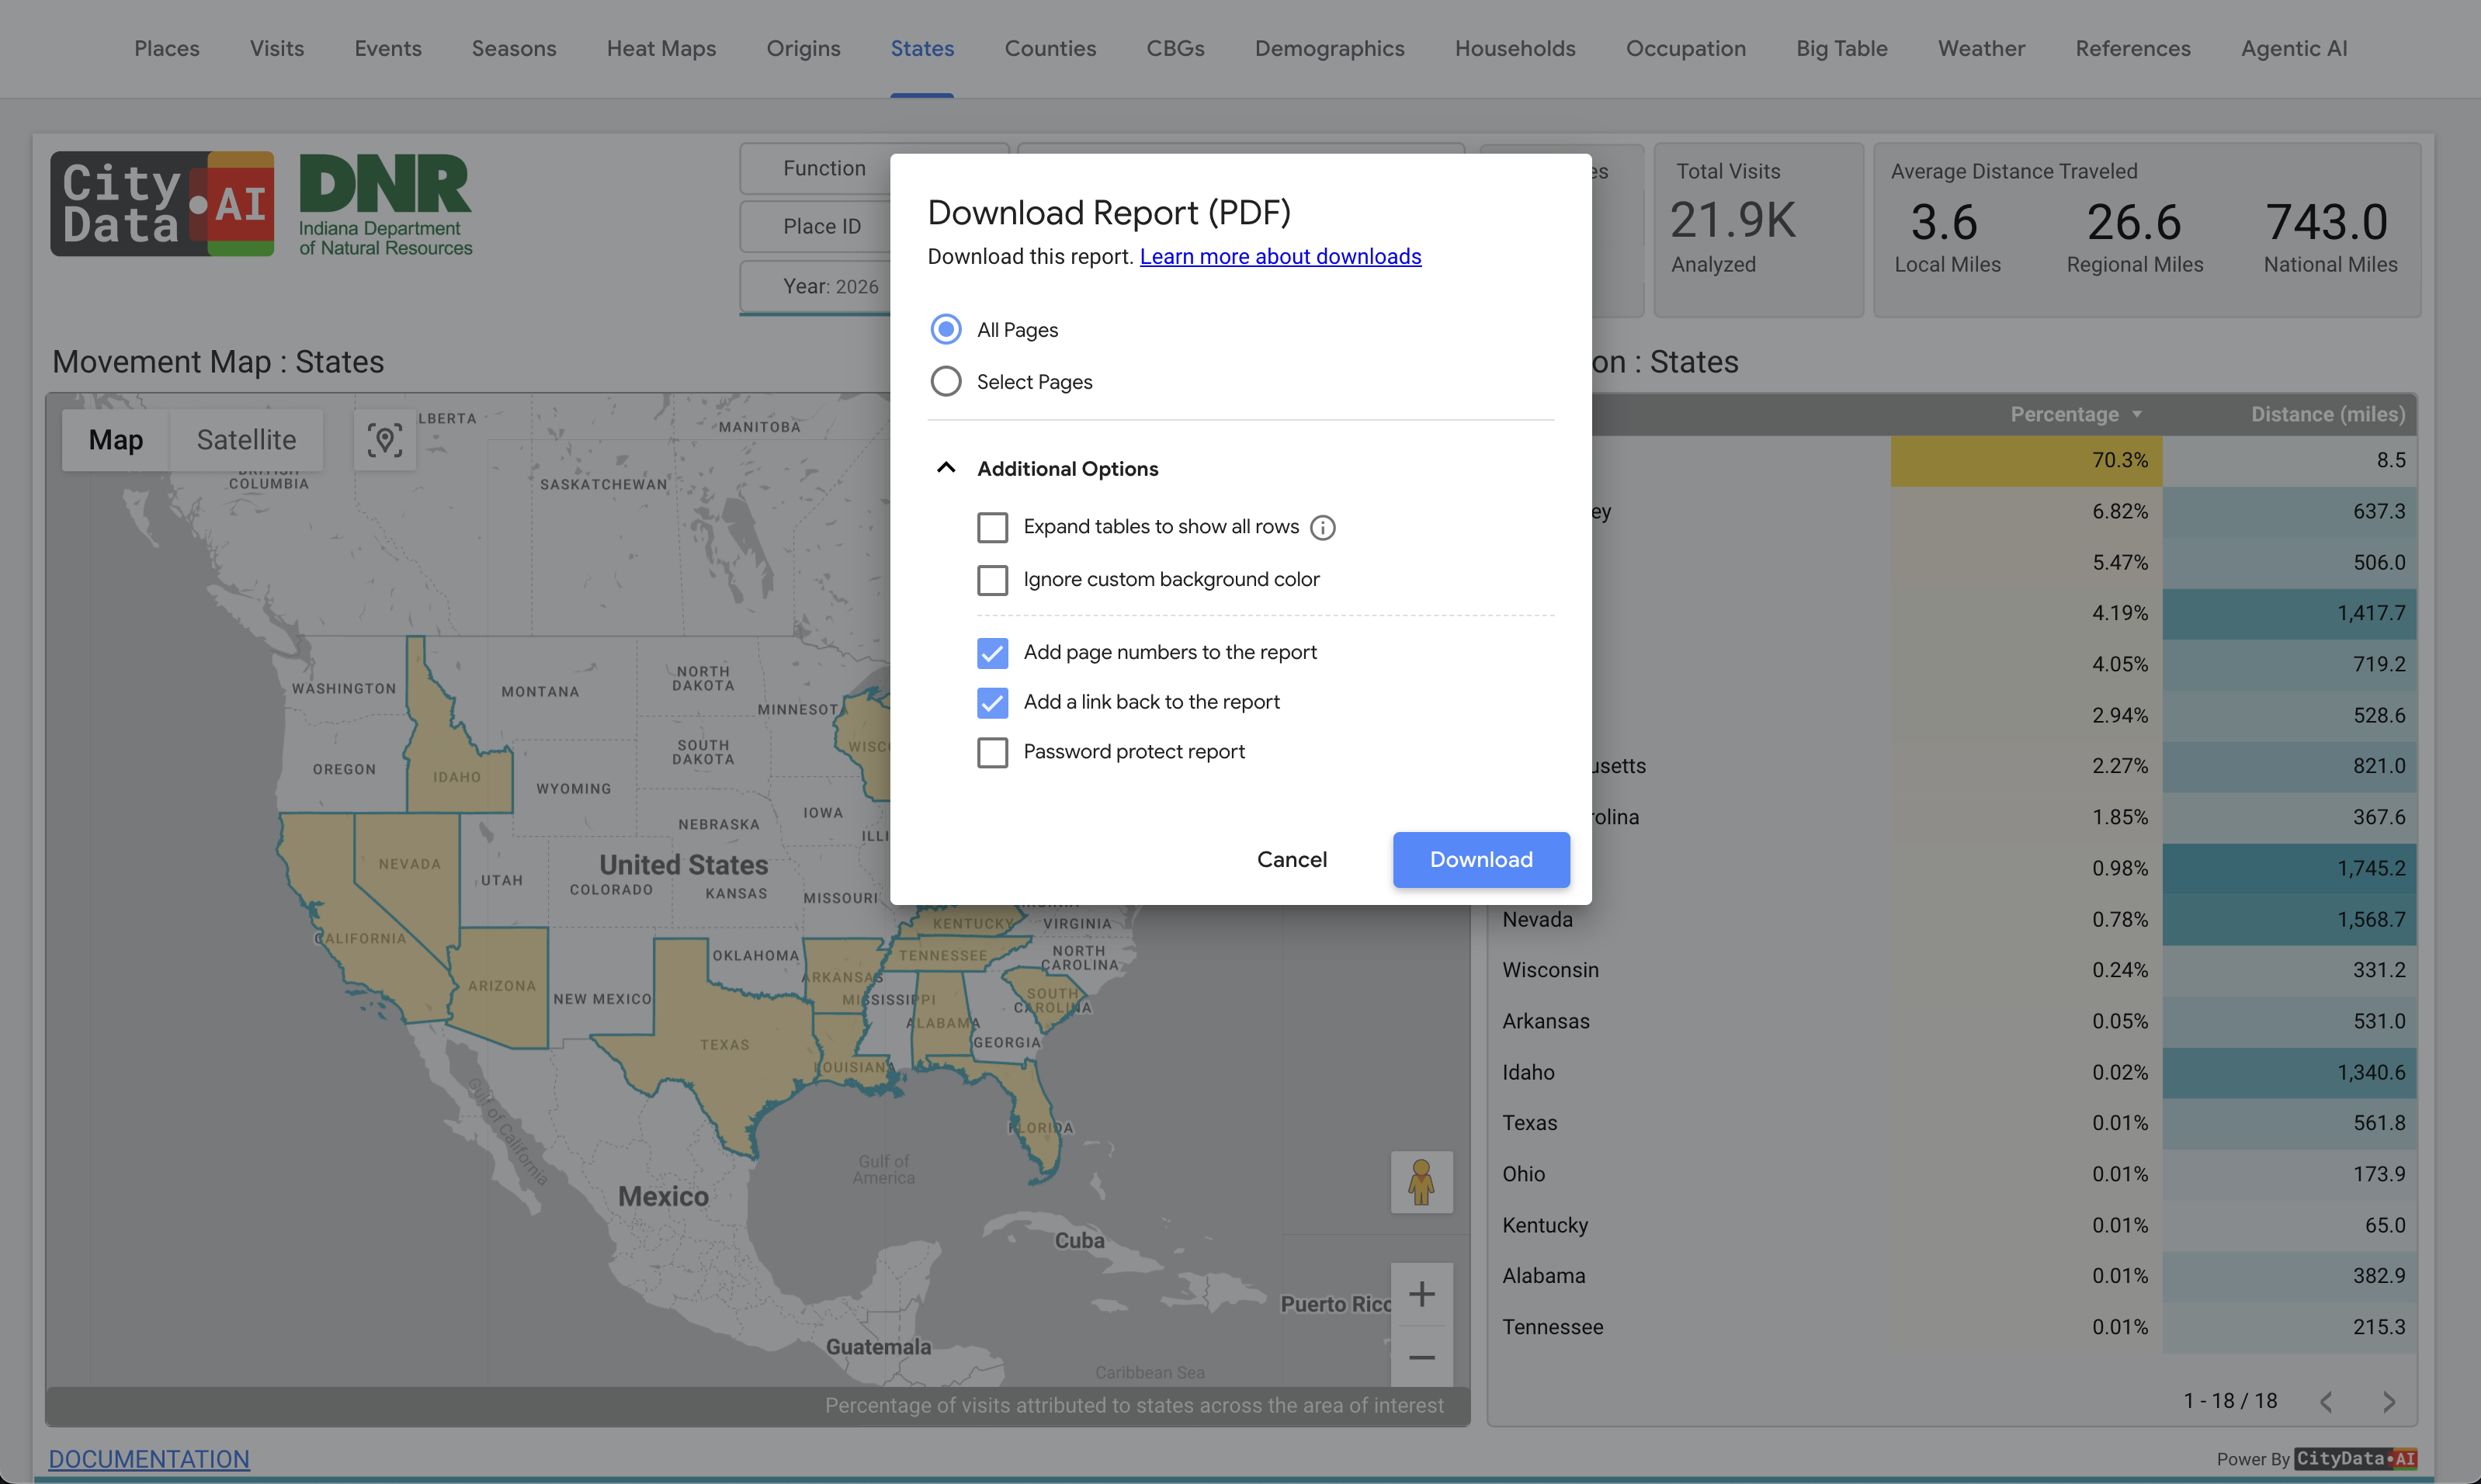Select the States tab
Screen dimensions: 2481x1484
(x=922, y=48)
